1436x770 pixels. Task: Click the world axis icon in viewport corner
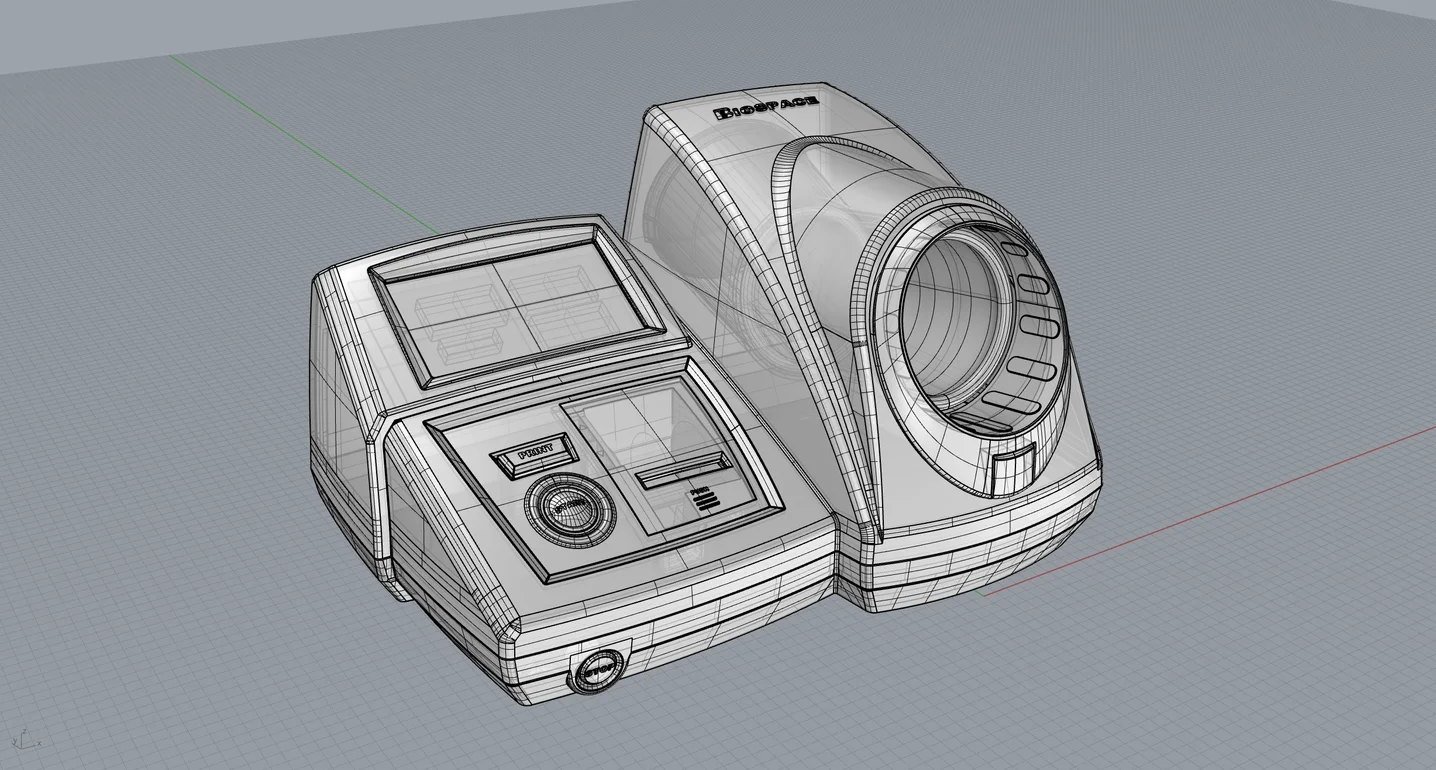coord(24,739)
